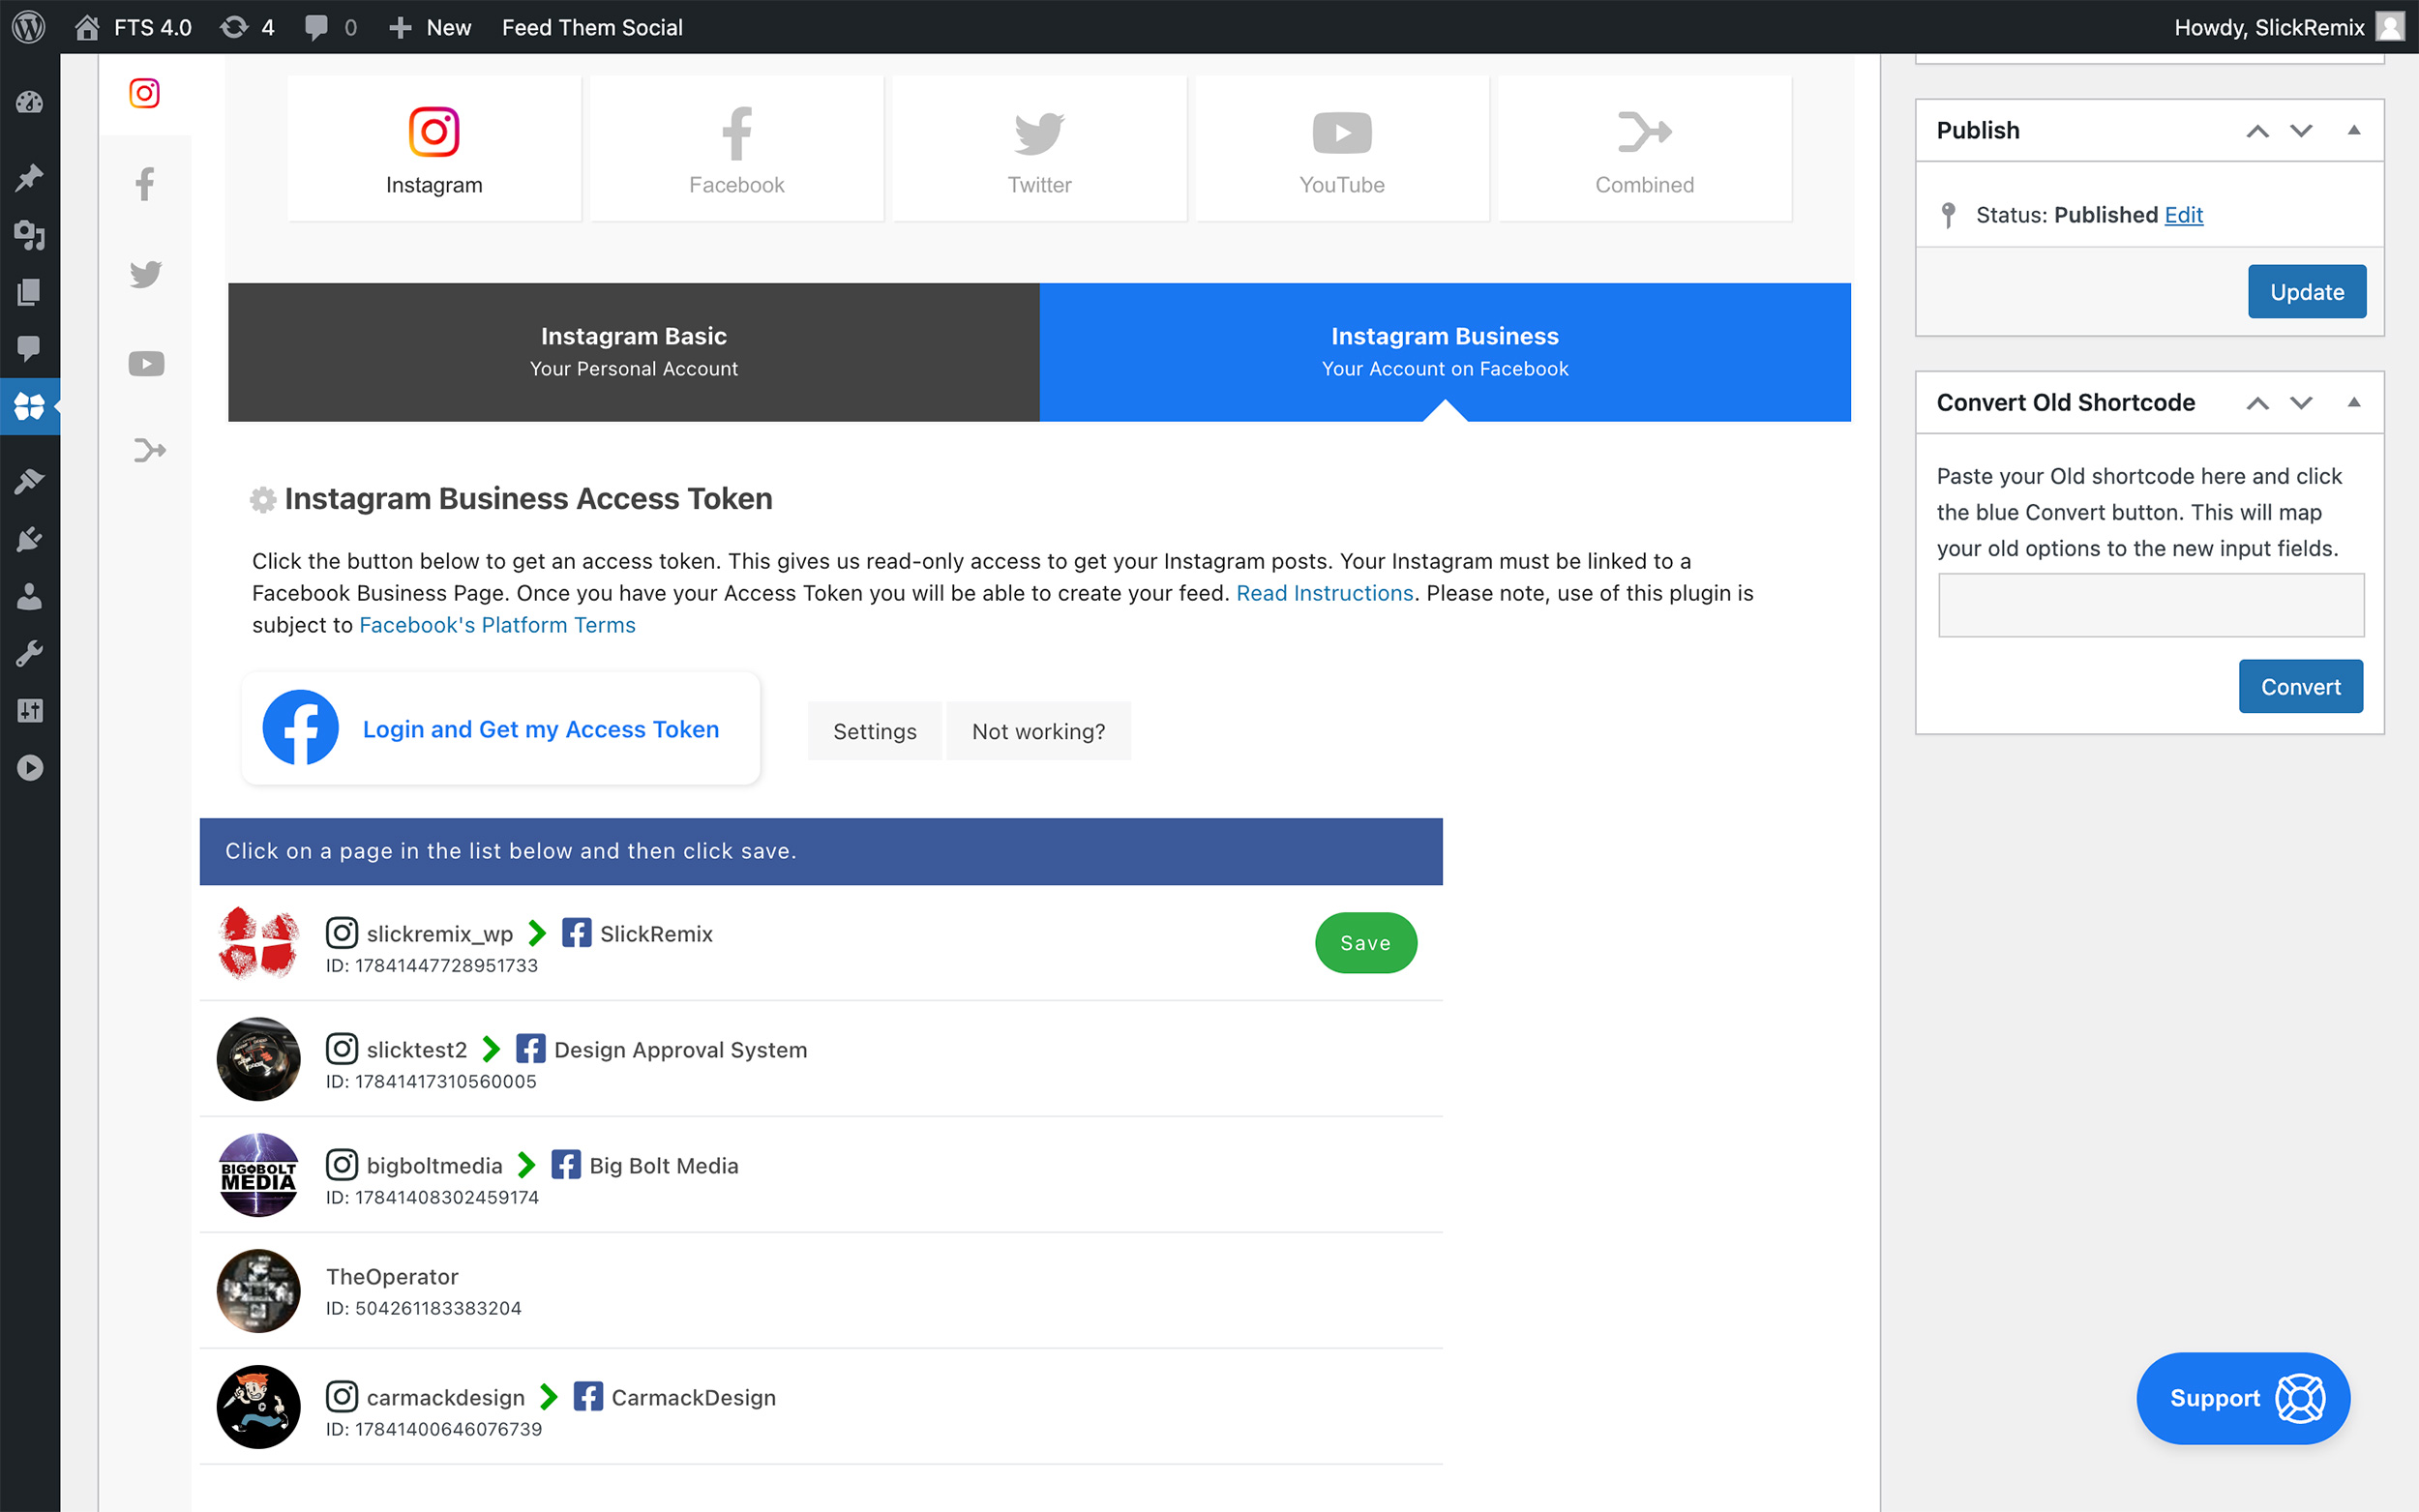This screenshot has width=2419, height=1512.
Task: Open the New content menu
Action: pos(430,27)
